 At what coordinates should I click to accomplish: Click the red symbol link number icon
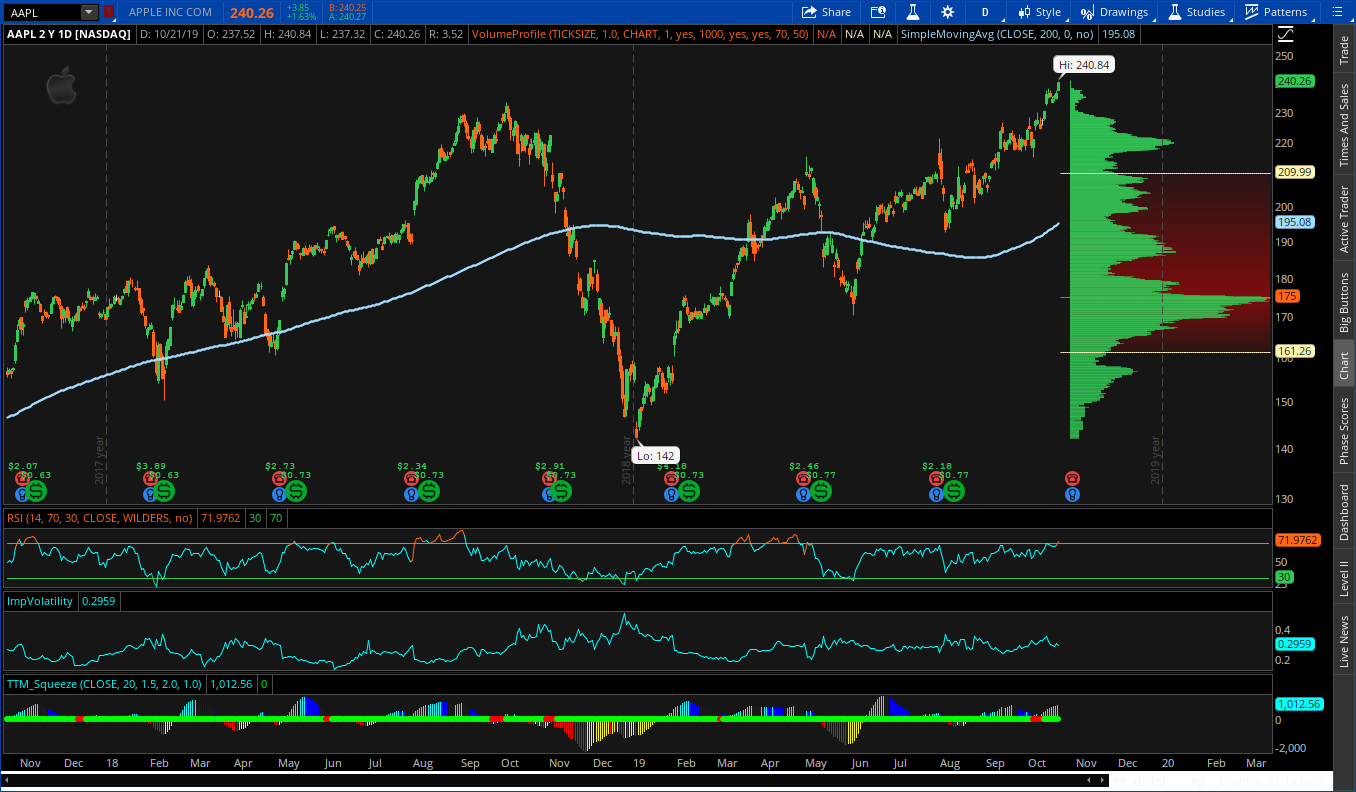point(108,12)
